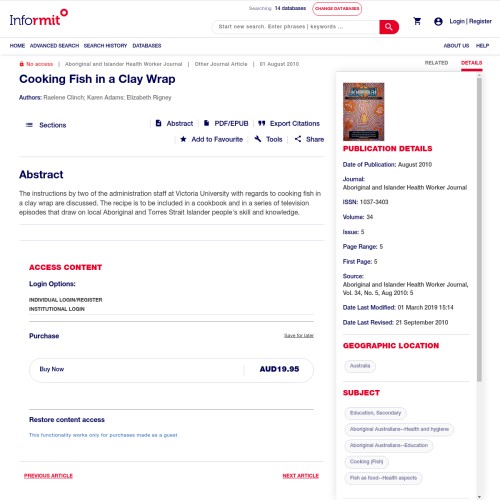The image size is (500, 500).
Task: Click the Share icon
Action: tap(298, 139)
